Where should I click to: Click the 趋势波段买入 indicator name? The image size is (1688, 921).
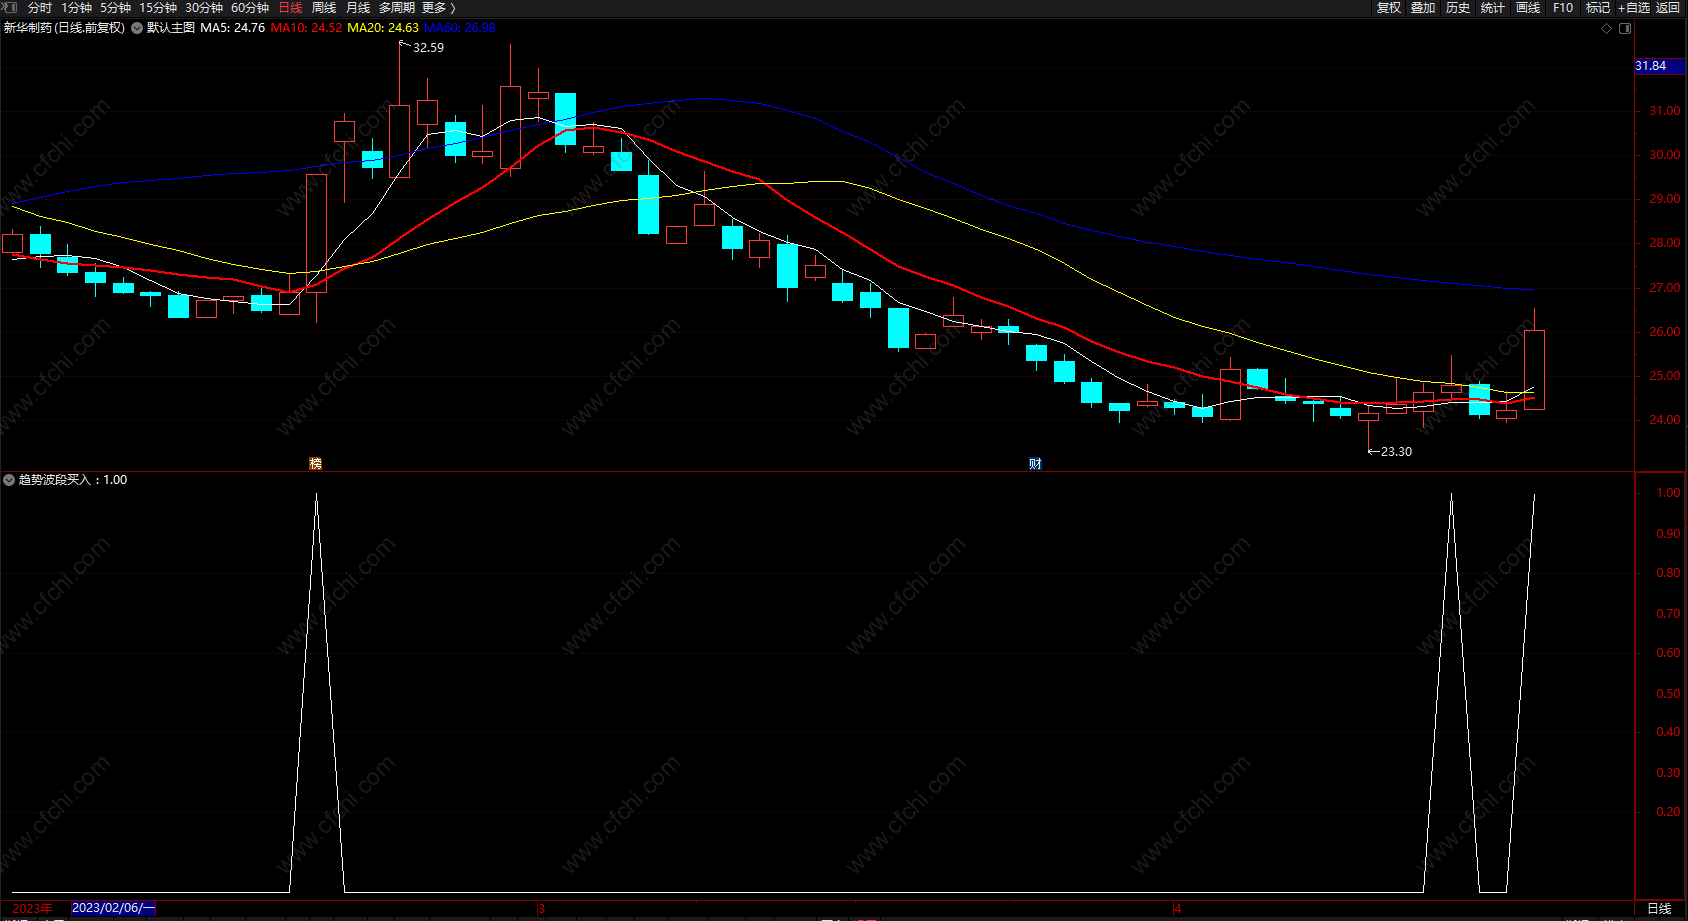pyautogui.click(x=54, y=480)
